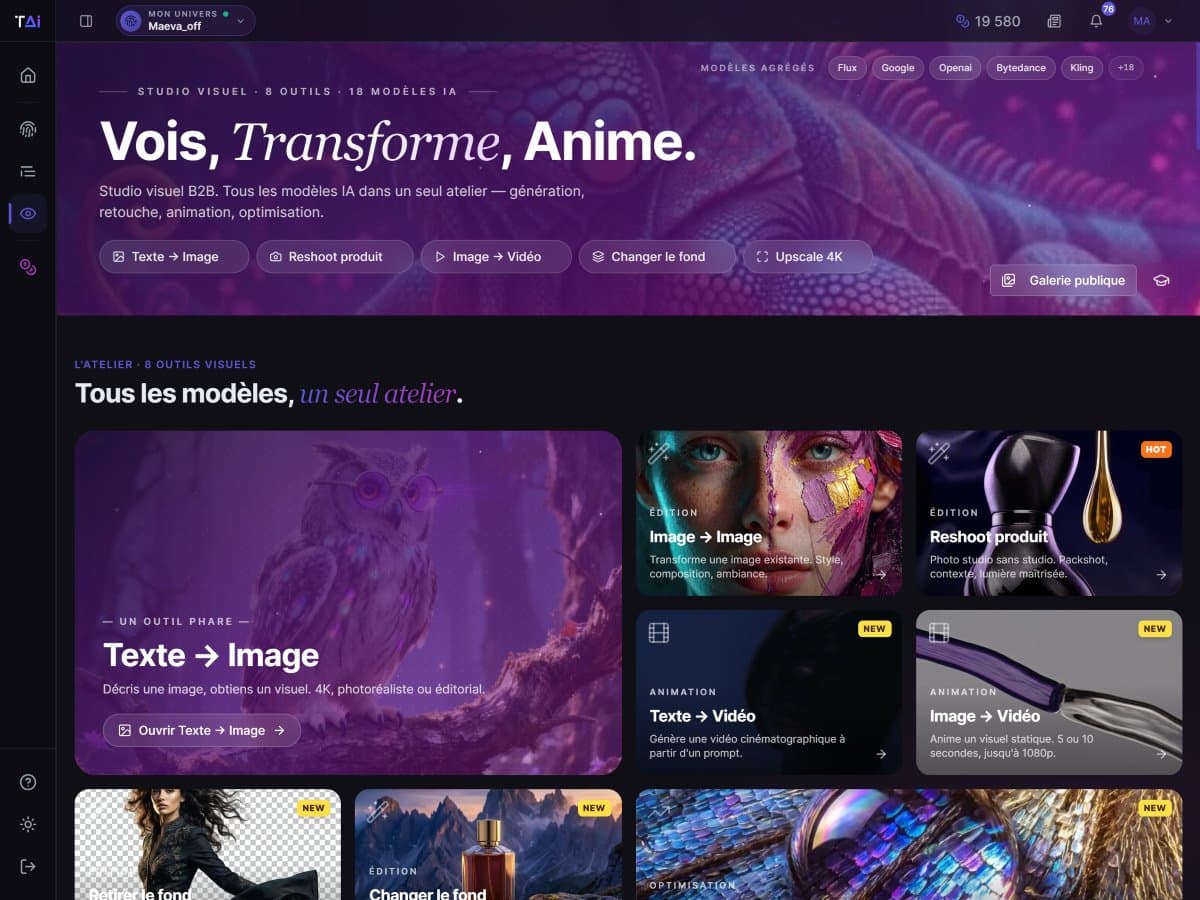
Task: Toggle the sidebar panel icon
Action: [x=86, y=21]
